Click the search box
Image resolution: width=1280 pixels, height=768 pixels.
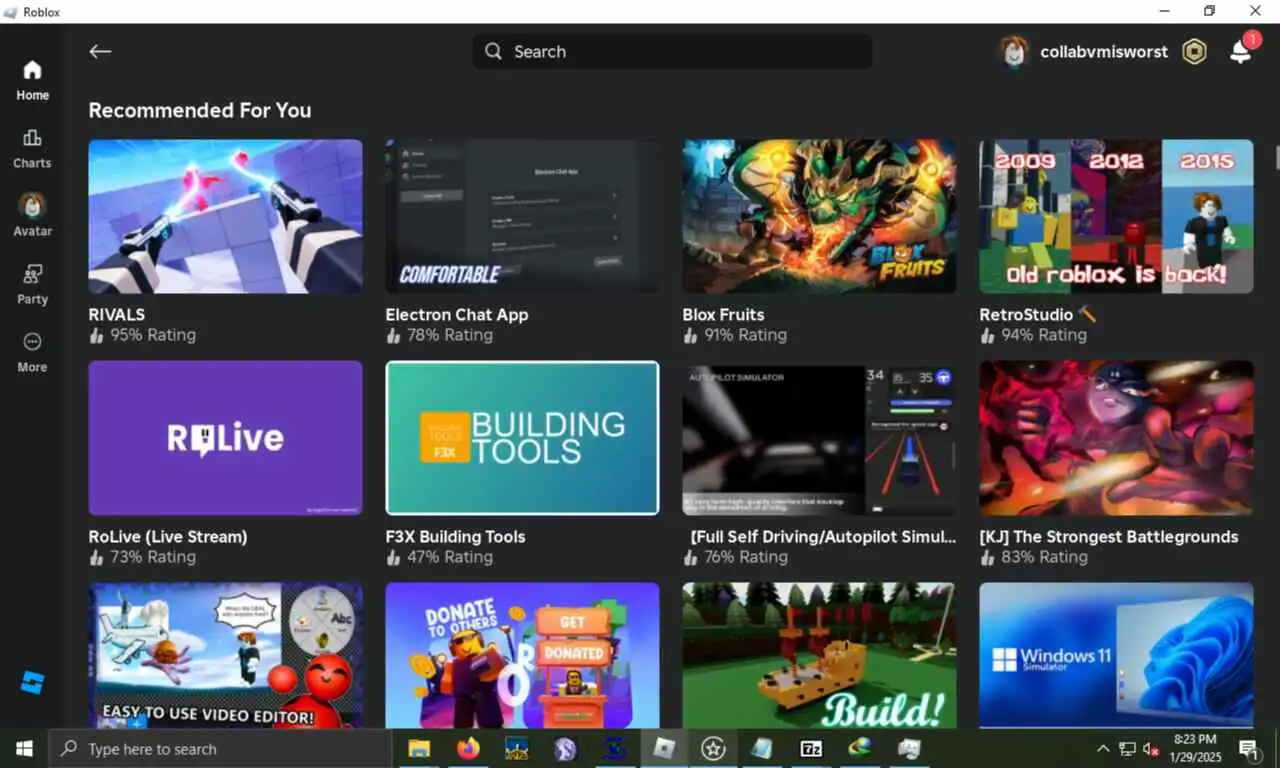[672, 52]
